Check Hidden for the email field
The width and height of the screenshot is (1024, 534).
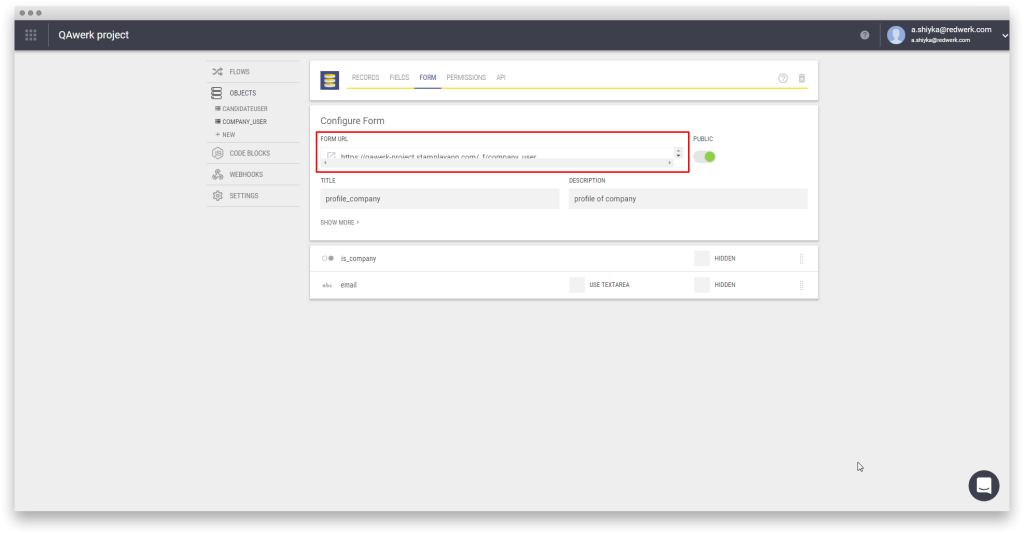click(x=702, y=285)
